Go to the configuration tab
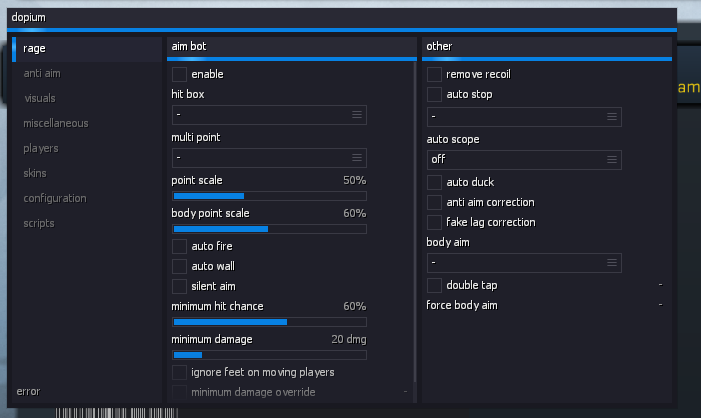 [55, 198]
